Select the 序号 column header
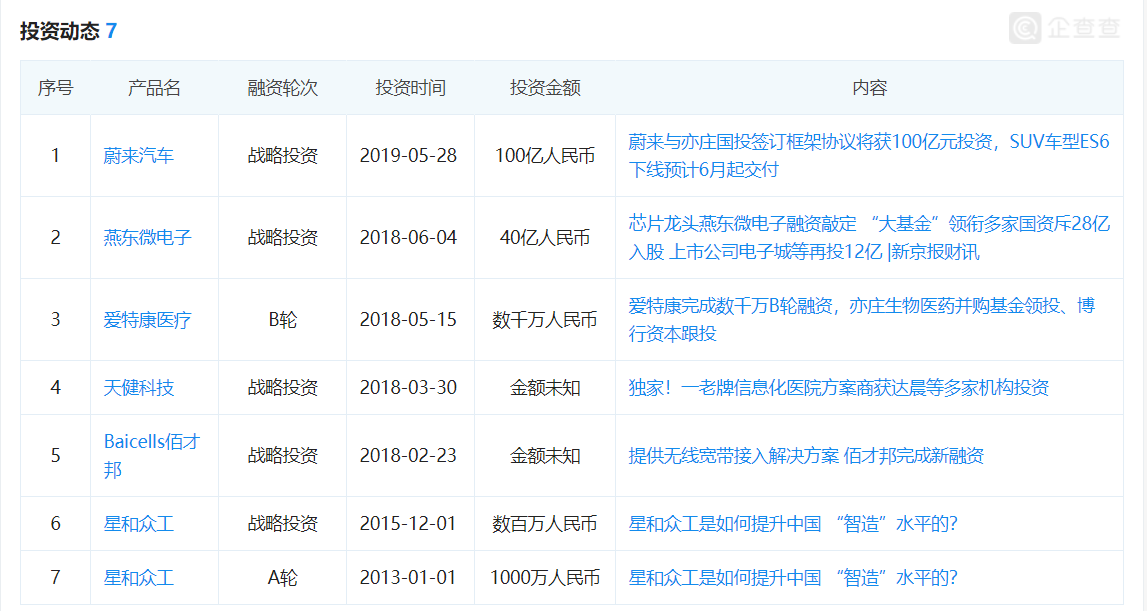The image size is (1147, 611). pyautogui.click(x=56, y=89)
